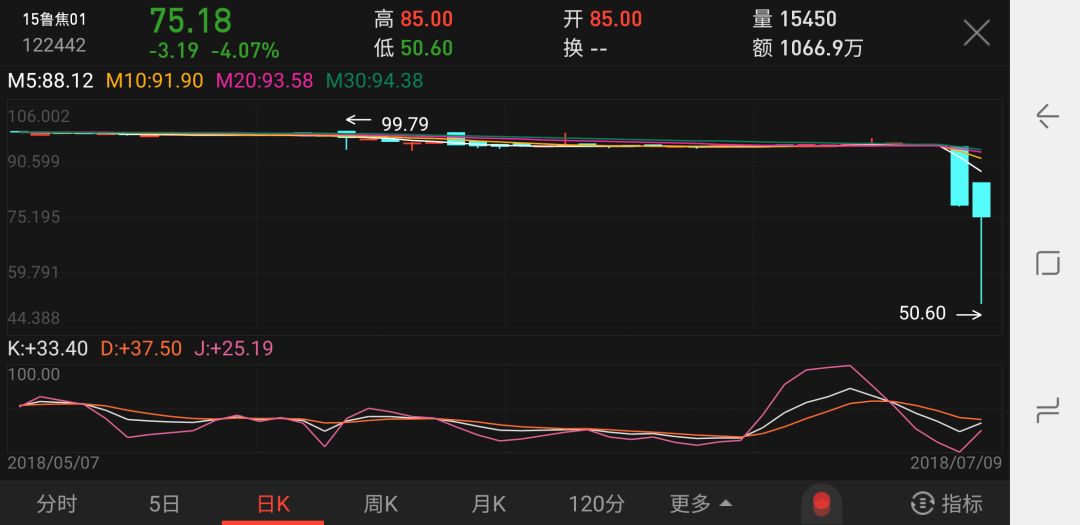This screenshot has width=1080, height=525.
Task: Open the 指标 indicator settings
Action: 948,504
